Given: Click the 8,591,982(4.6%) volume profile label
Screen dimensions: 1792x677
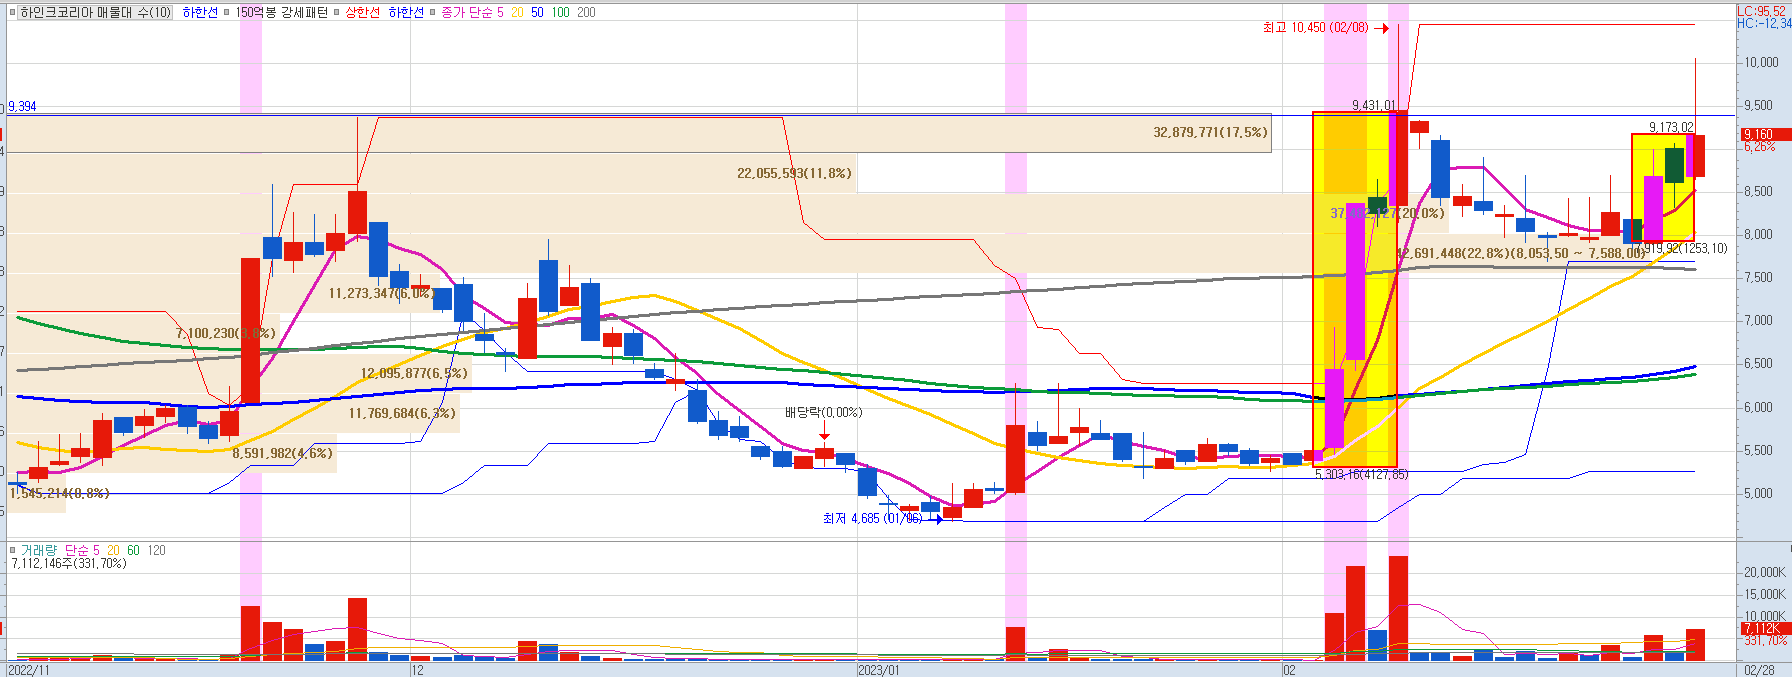Looking at the screenshot, I should click(x=282, y=453).
